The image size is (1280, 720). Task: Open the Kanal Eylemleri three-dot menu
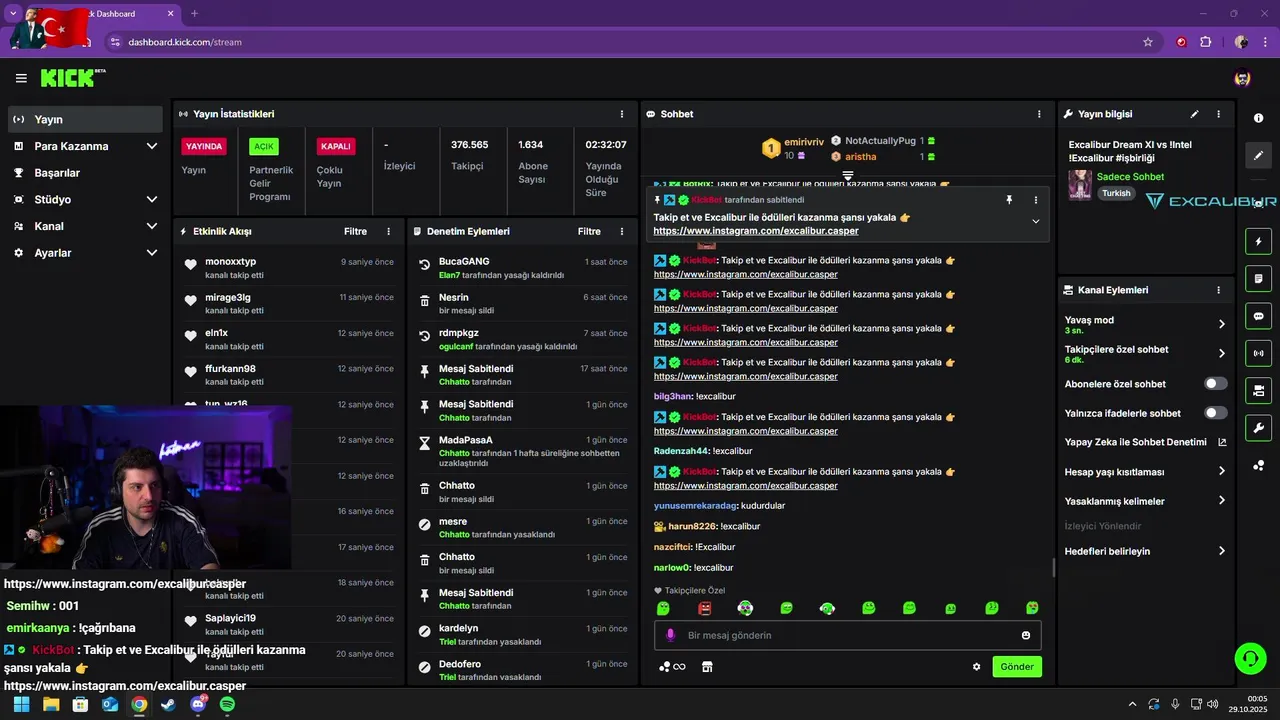(1218, 290)
